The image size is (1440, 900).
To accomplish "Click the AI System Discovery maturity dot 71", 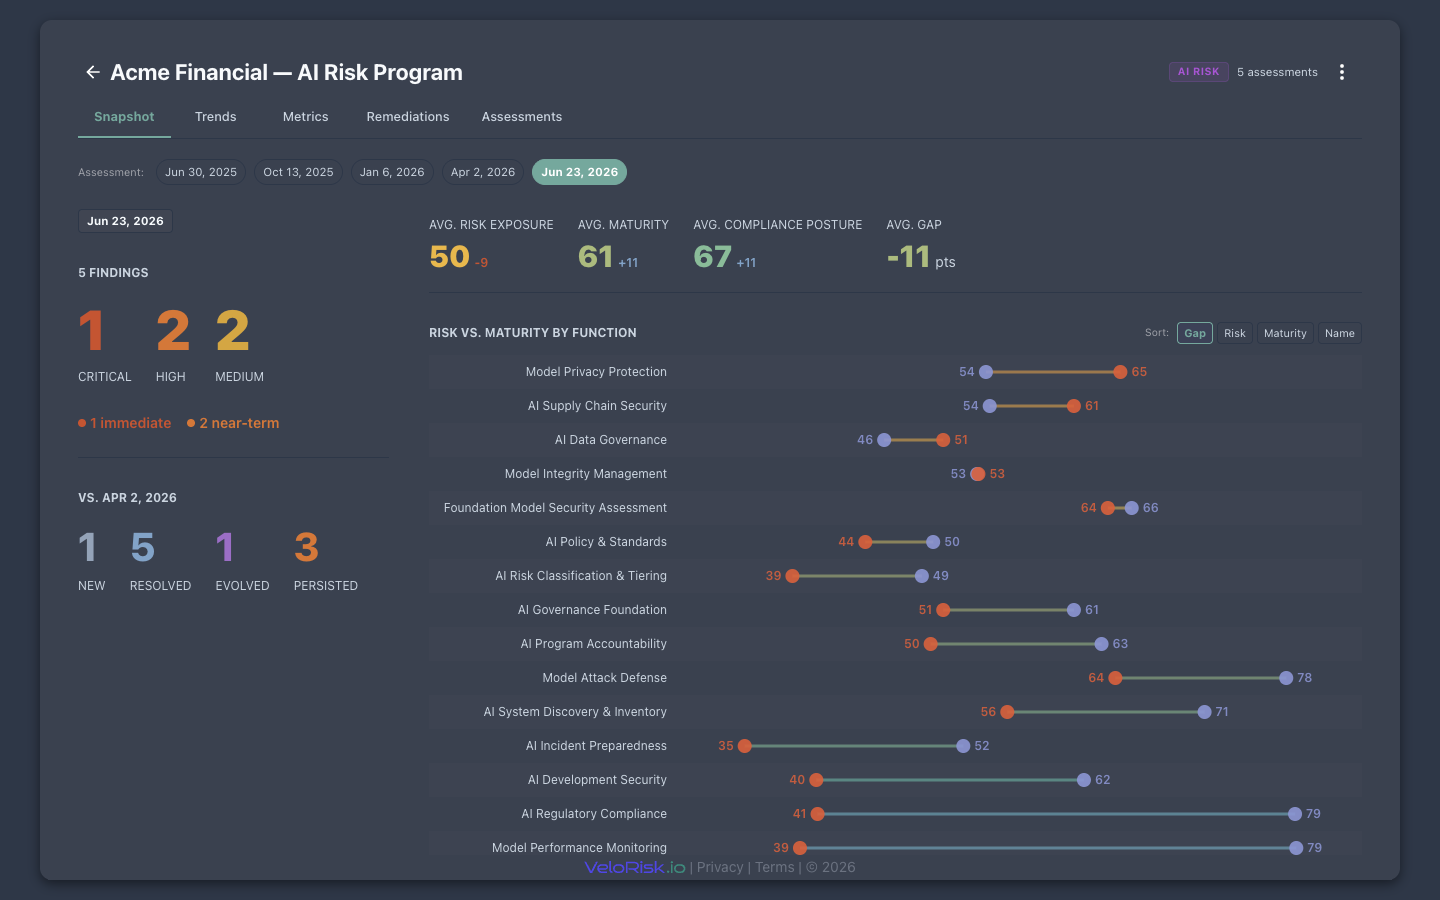I will [1205, 712].
